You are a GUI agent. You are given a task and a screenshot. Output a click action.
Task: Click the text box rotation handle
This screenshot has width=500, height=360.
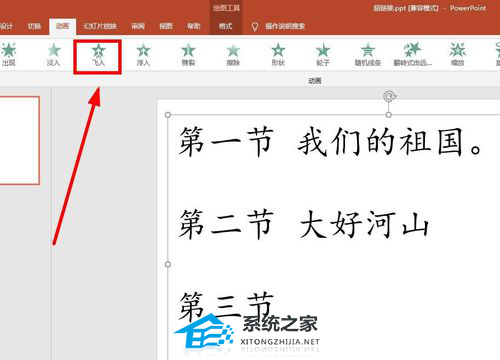tap(389, 96)
